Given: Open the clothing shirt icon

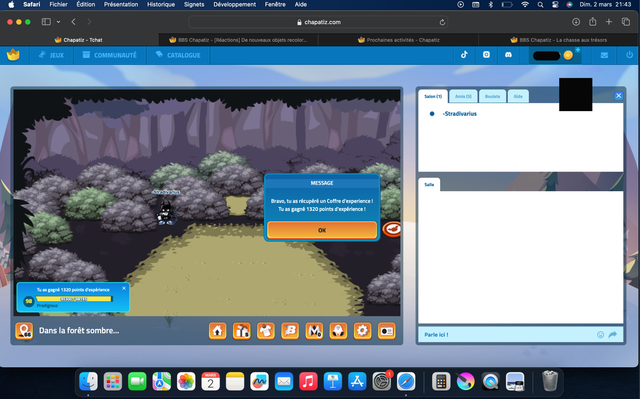Looking at the screenshot, I should 266,331.
